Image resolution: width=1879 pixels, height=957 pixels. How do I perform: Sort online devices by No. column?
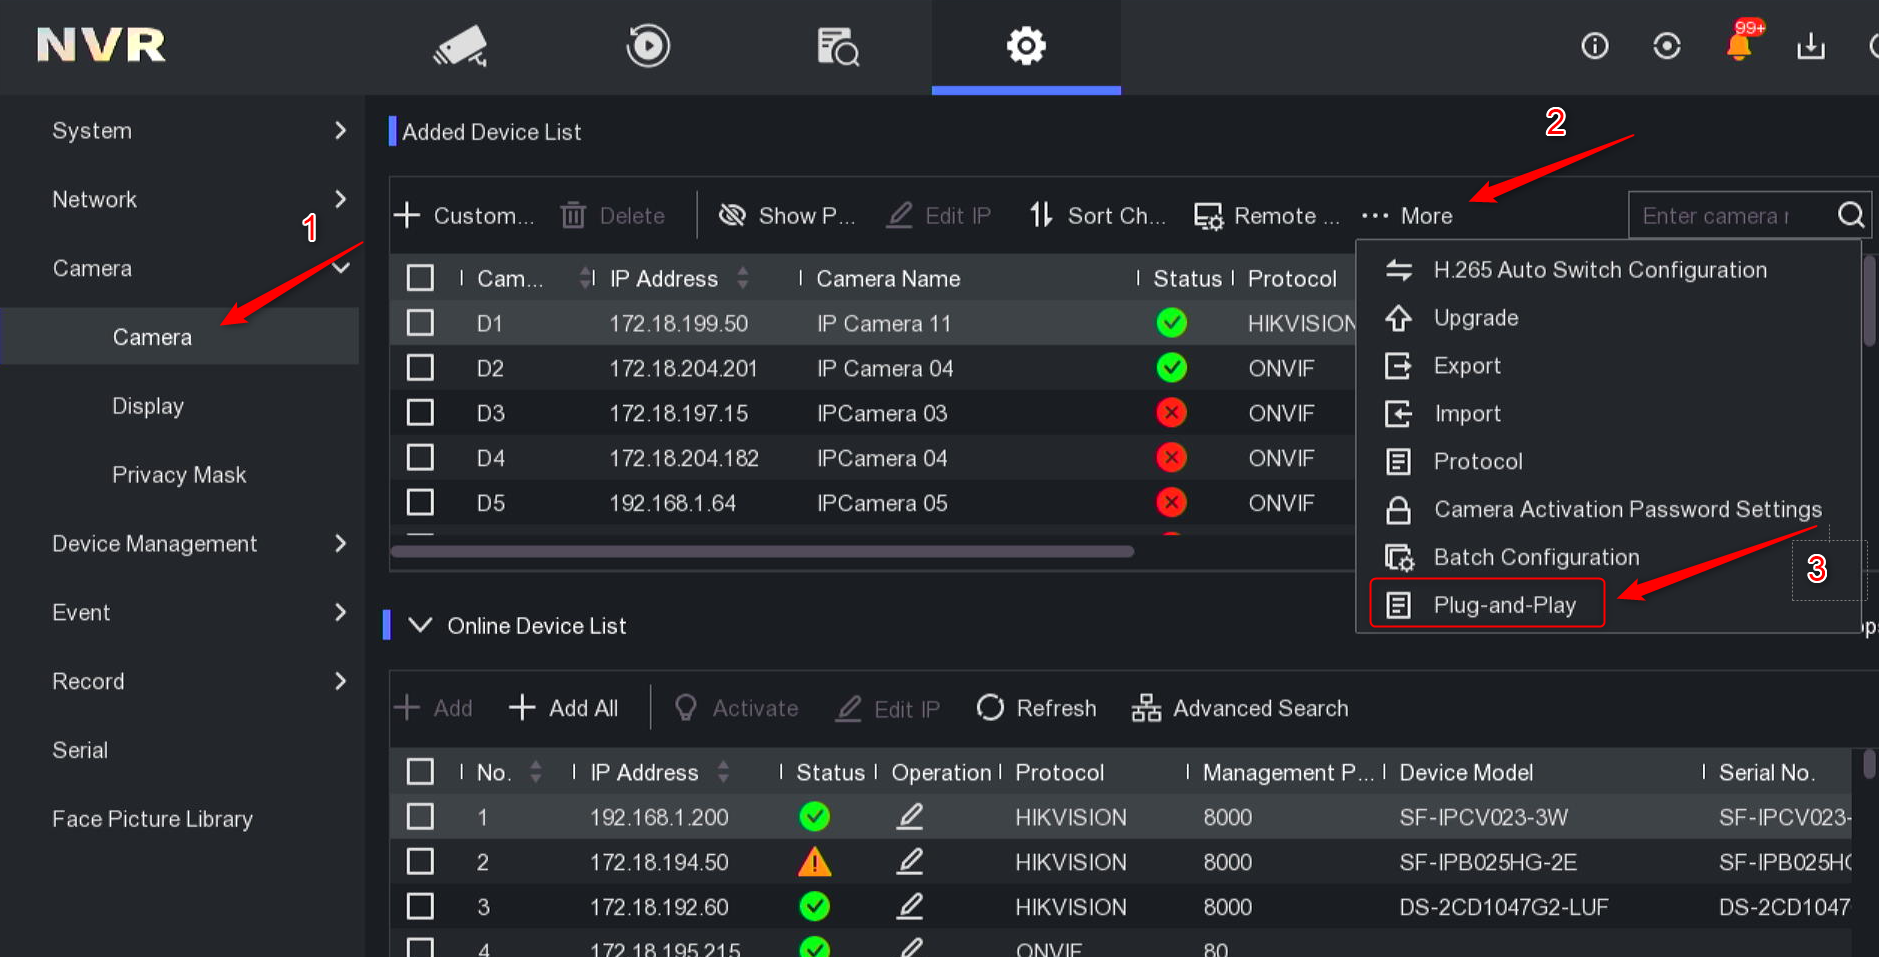point(536,772)
